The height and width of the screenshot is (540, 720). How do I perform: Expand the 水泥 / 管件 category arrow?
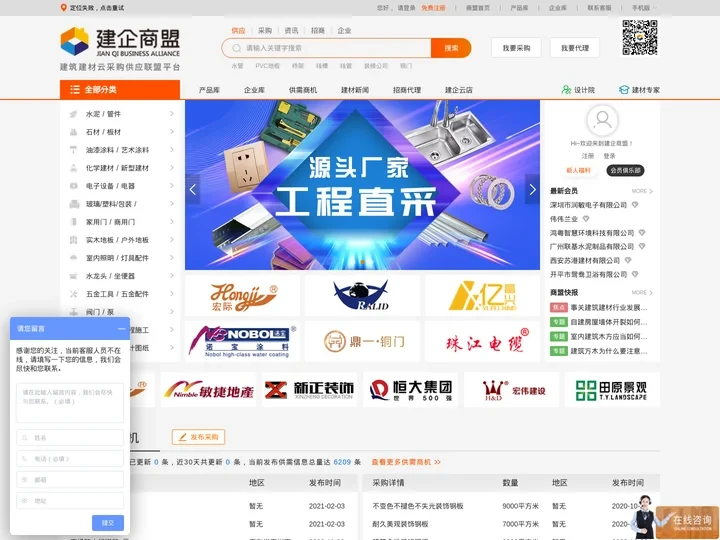(x=172, y=113)
